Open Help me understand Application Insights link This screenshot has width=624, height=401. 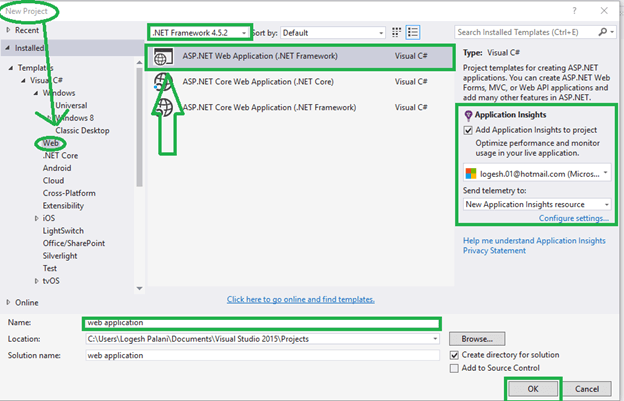click(x=534, y=241)
